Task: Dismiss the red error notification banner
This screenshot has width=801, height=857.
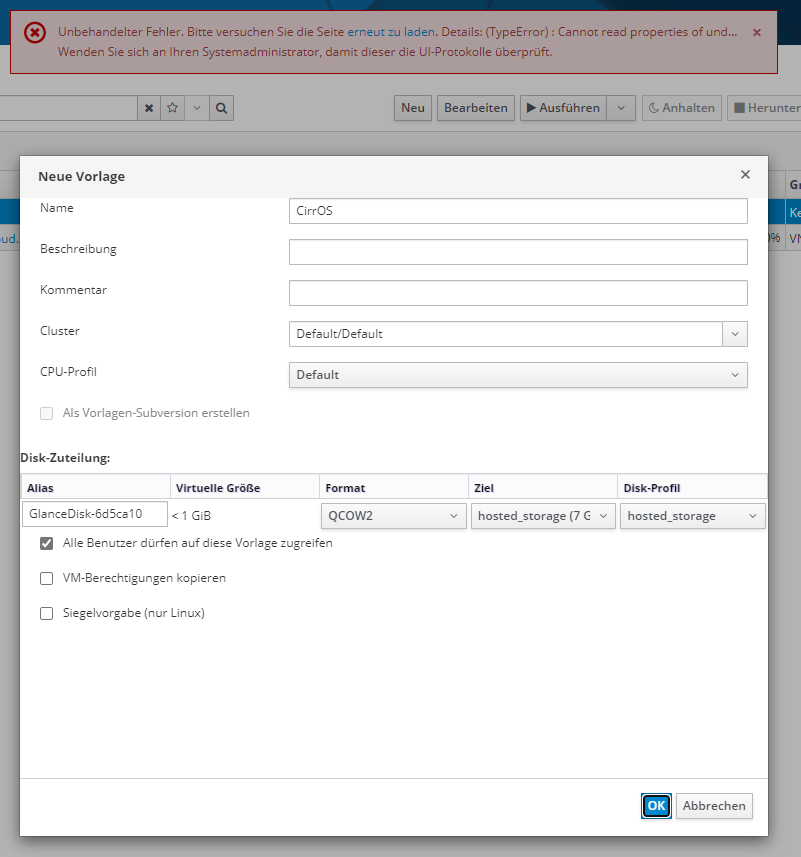Action: pos(756,33)
